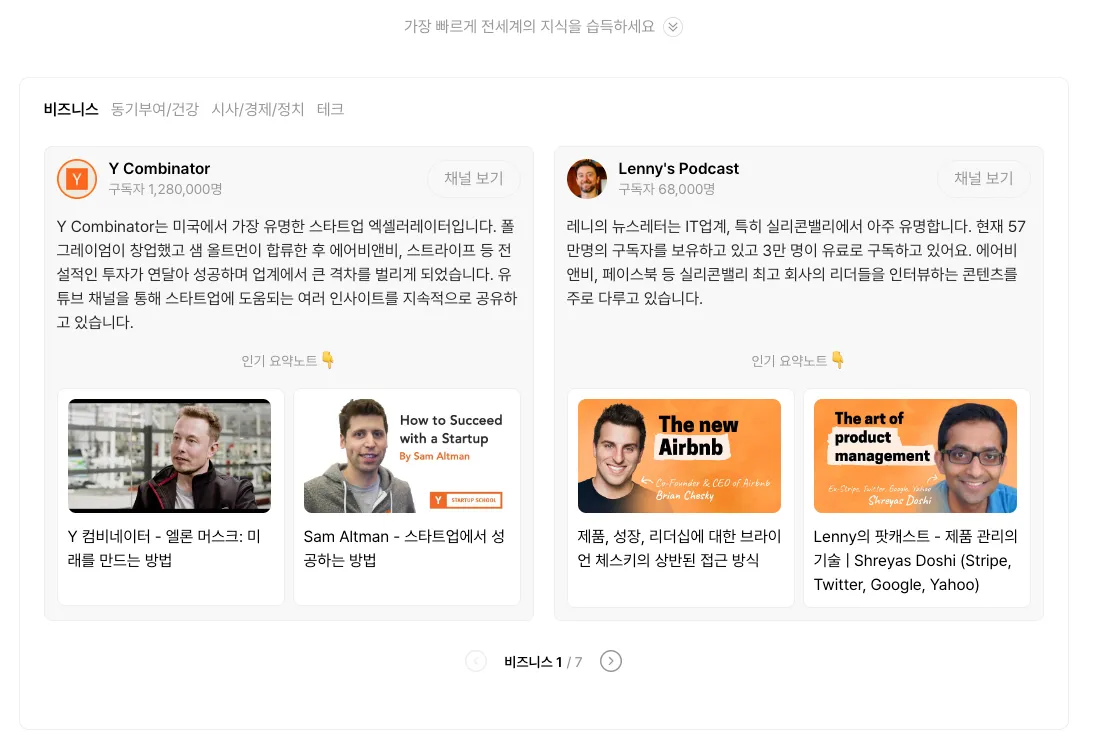Open 브라이언 체스키의 상반된 접근 방식 title
This screenshot has height=741, width=1093.
tap(679, 548)
